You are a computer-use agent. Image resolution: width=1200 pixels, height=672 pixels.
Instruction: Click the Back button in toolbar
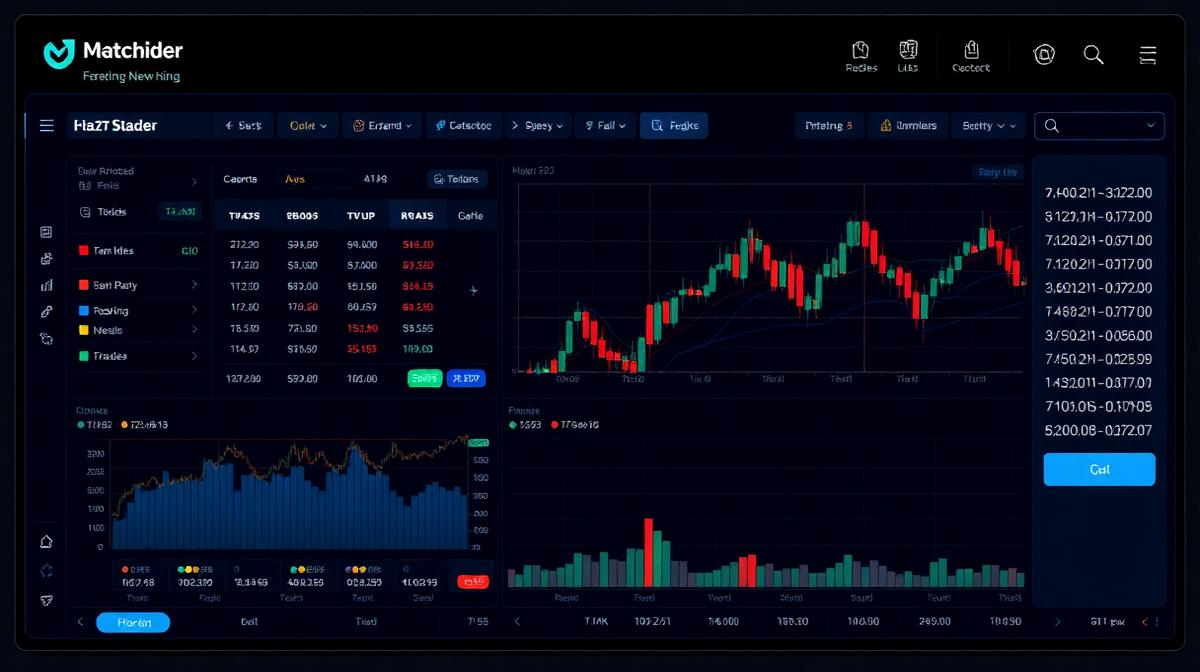[x=243, y=126]
